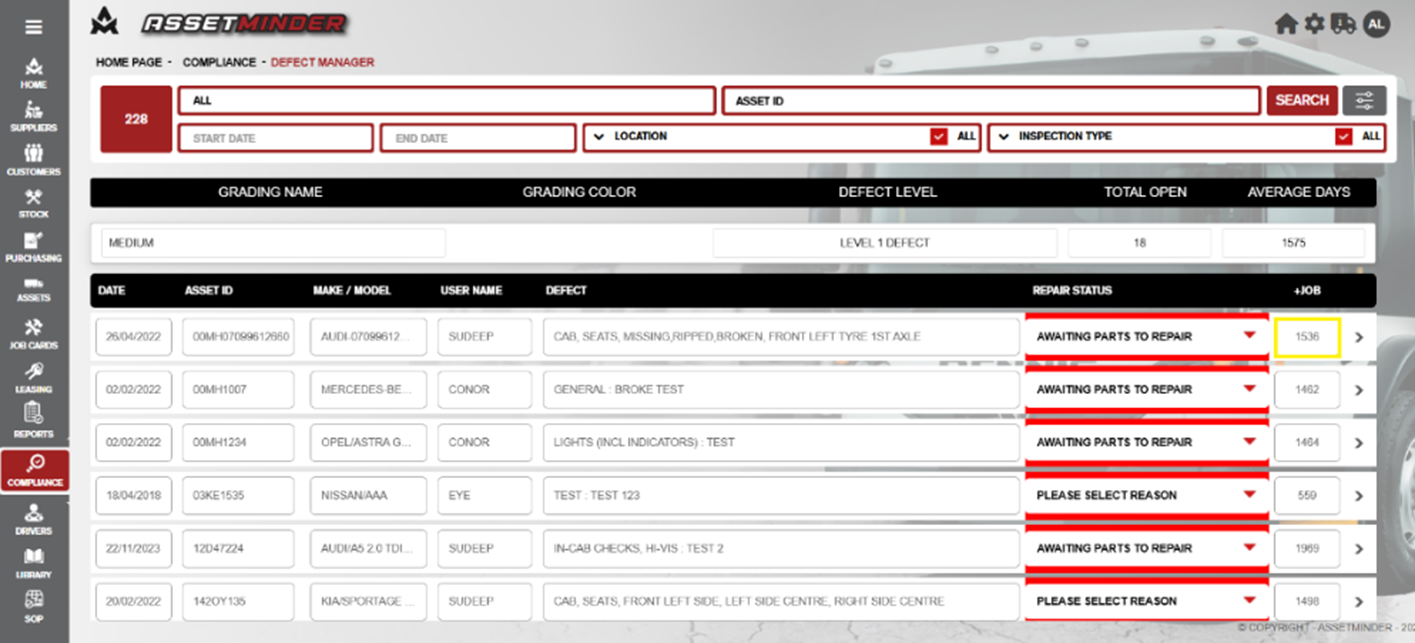Click defect text GENERAL : BROKE TEST
This screenshot has width=1415, height=643.
coord(619,390)
